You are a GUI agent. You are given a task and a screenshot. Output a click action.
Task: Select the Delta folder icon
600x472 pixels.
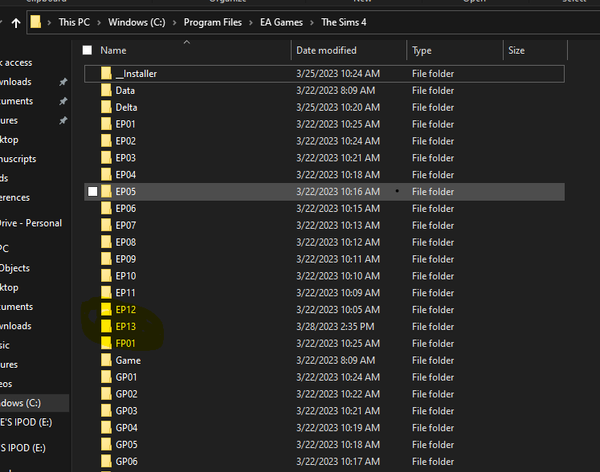106,107
